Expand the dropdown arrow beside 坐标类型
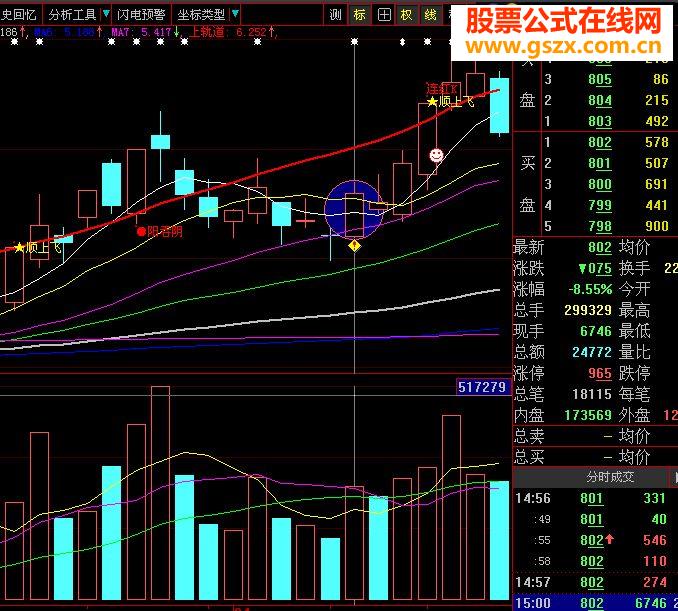678x611 pixels. point(235,14)
